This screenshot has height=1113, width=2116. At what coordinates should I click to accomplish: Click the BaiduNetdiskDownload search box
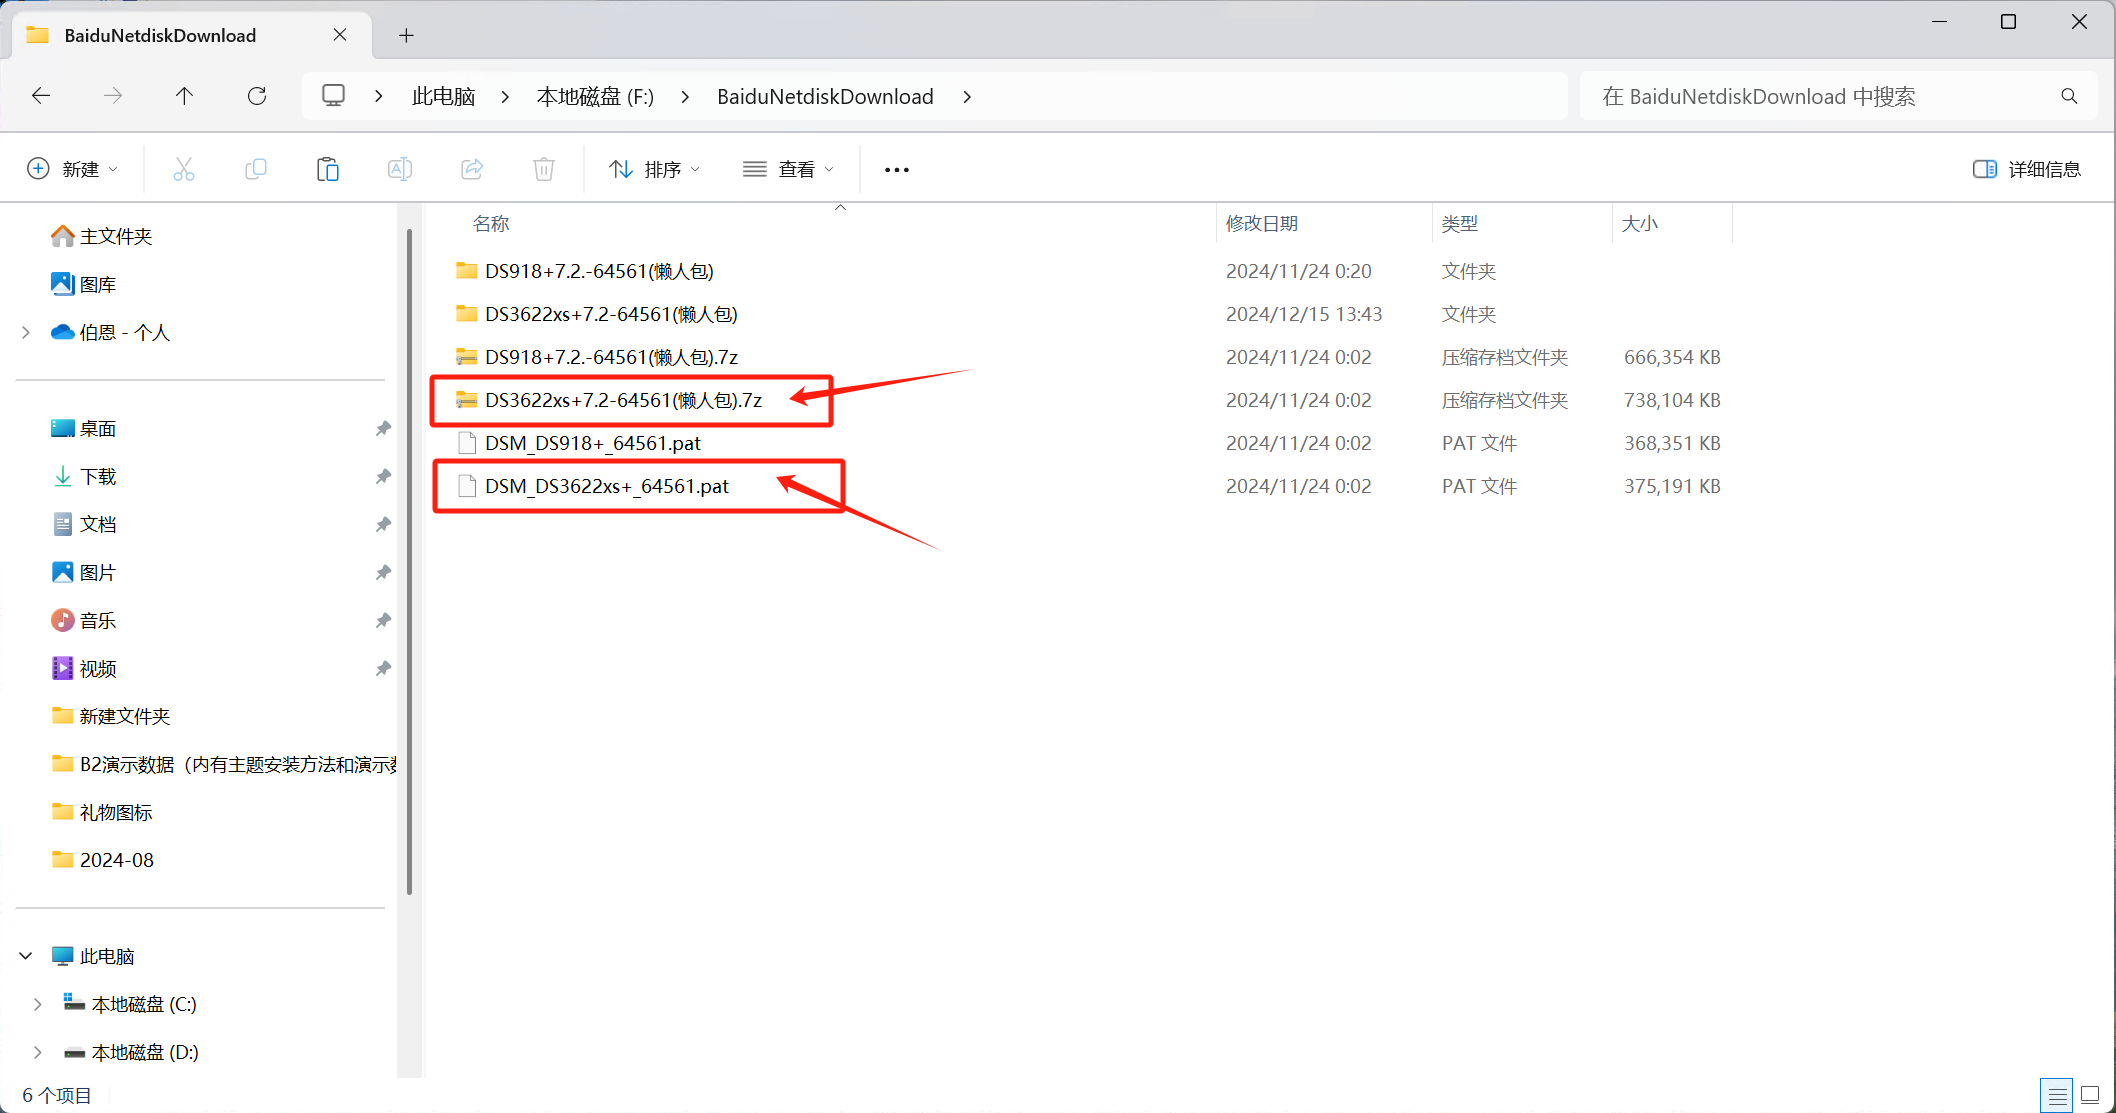(1820, 96)
